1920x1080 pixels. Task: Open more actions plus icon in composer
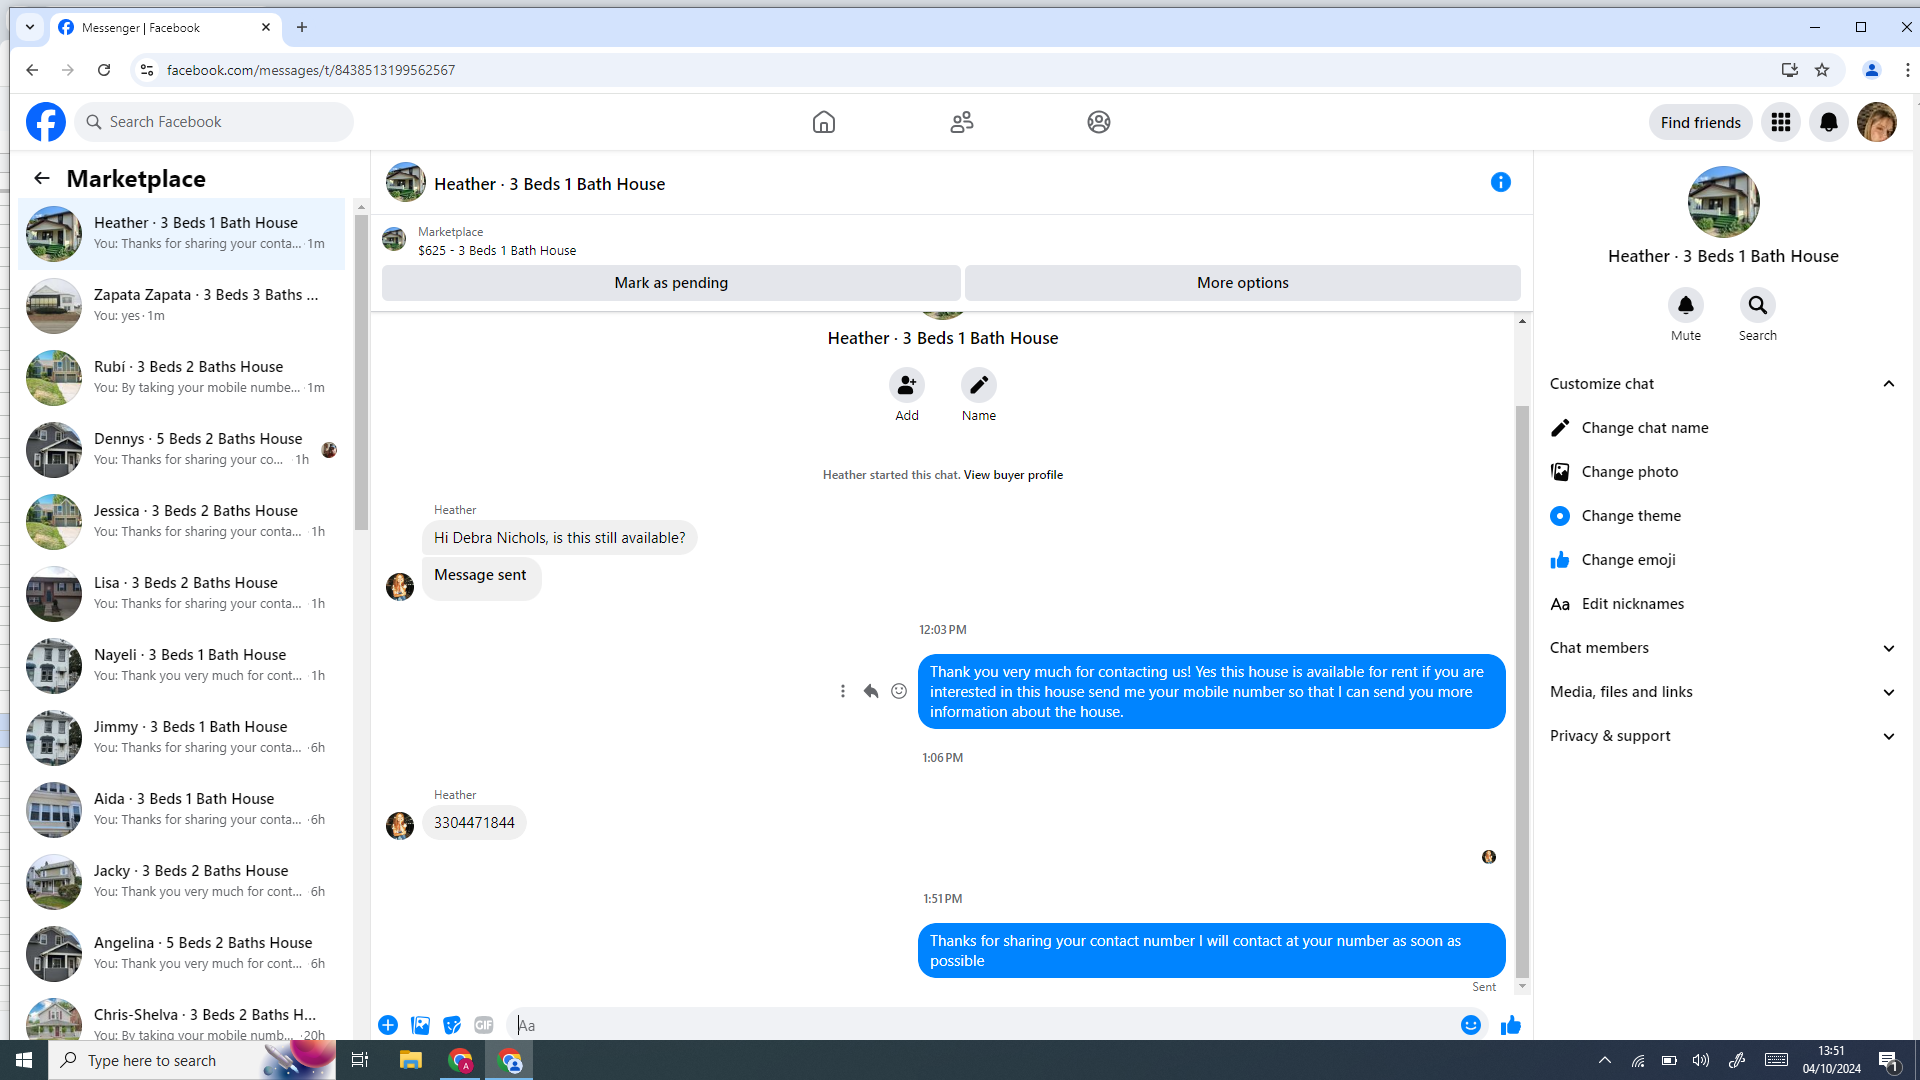[x=388, y=1025]
